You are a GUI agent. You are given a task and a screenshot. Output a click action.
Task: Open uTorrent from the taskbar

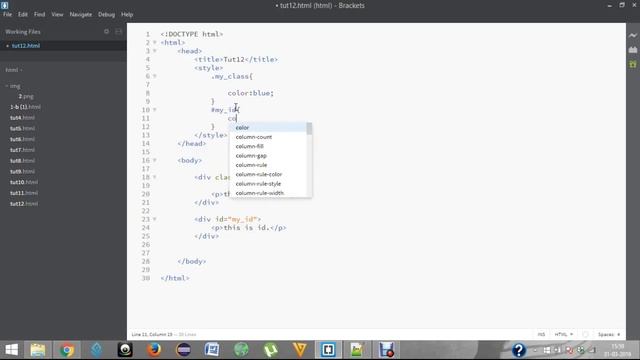(x=271, y=350)
